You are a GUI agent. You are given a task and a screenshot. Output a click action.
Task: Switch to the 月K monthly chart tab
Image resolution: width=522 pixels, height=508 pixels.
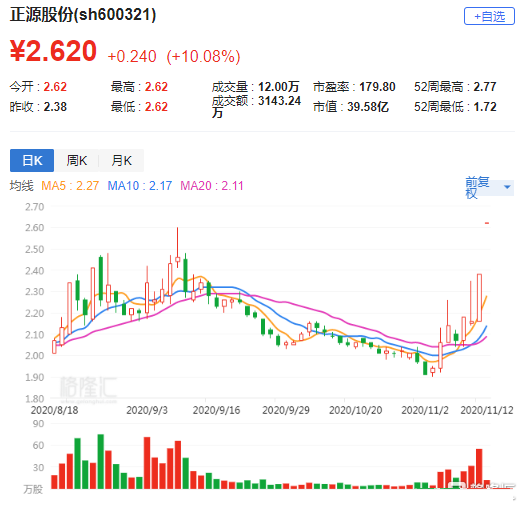click(122, 161)
